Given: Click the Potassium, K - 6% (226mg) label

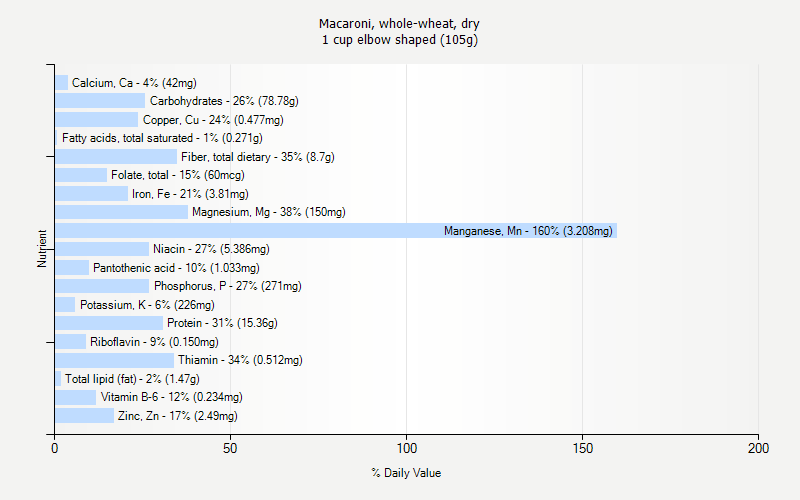Looking at the screenshot, I should click(x=147, y=305).
